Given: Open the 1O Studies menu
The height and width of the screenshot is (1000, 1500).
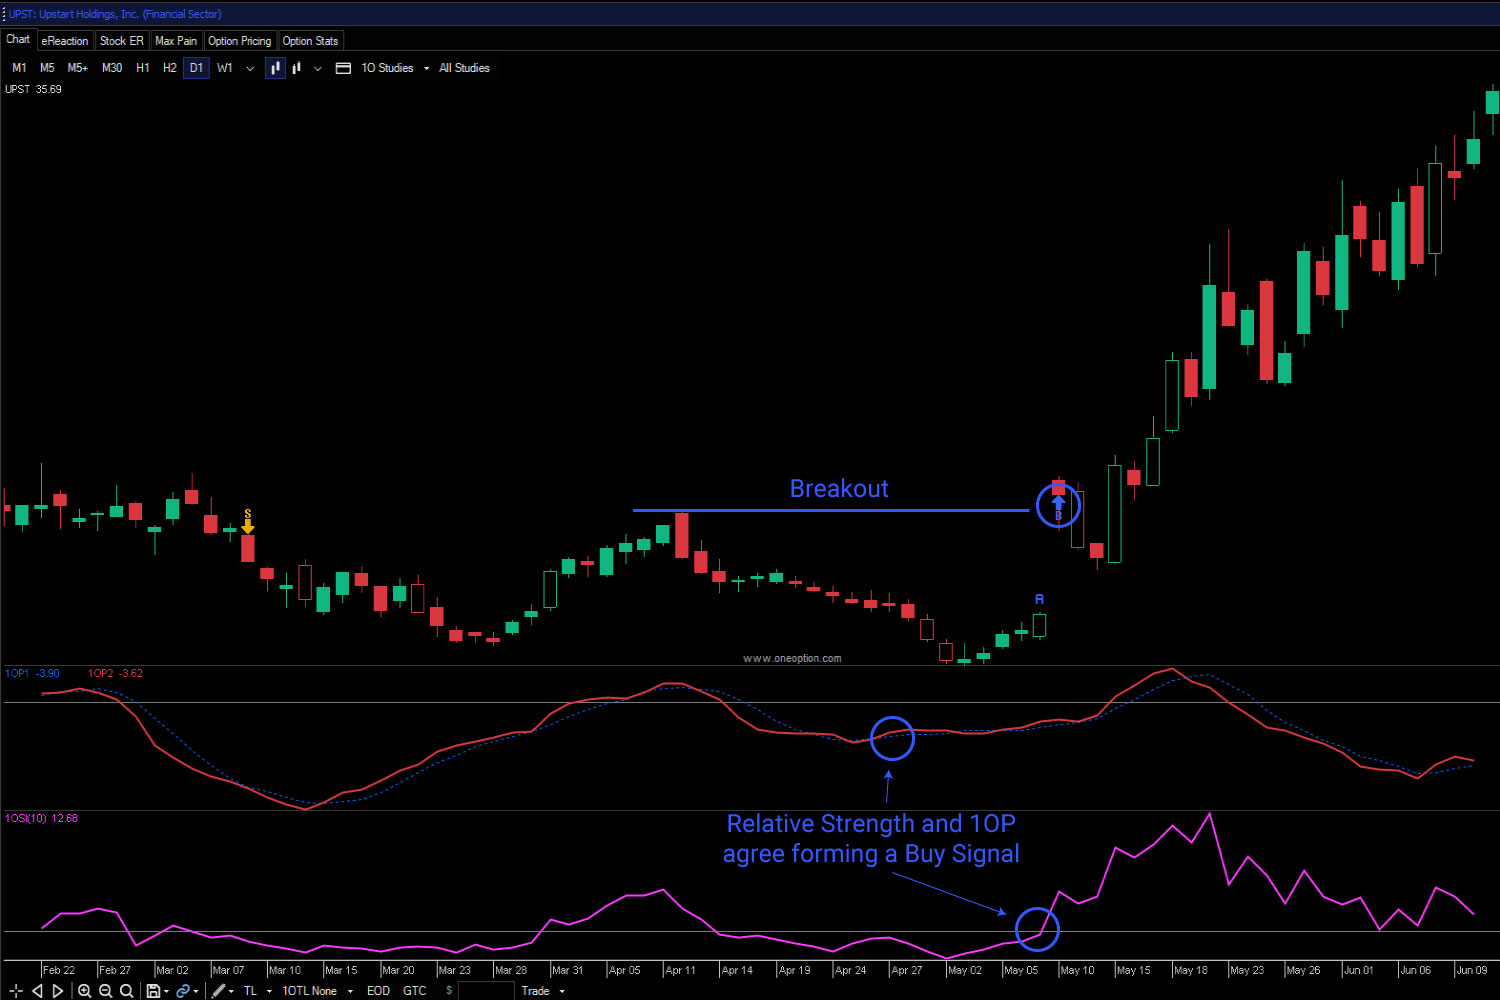Looking at the screenshot, I should pyautogui.click(x=388, y=67).
